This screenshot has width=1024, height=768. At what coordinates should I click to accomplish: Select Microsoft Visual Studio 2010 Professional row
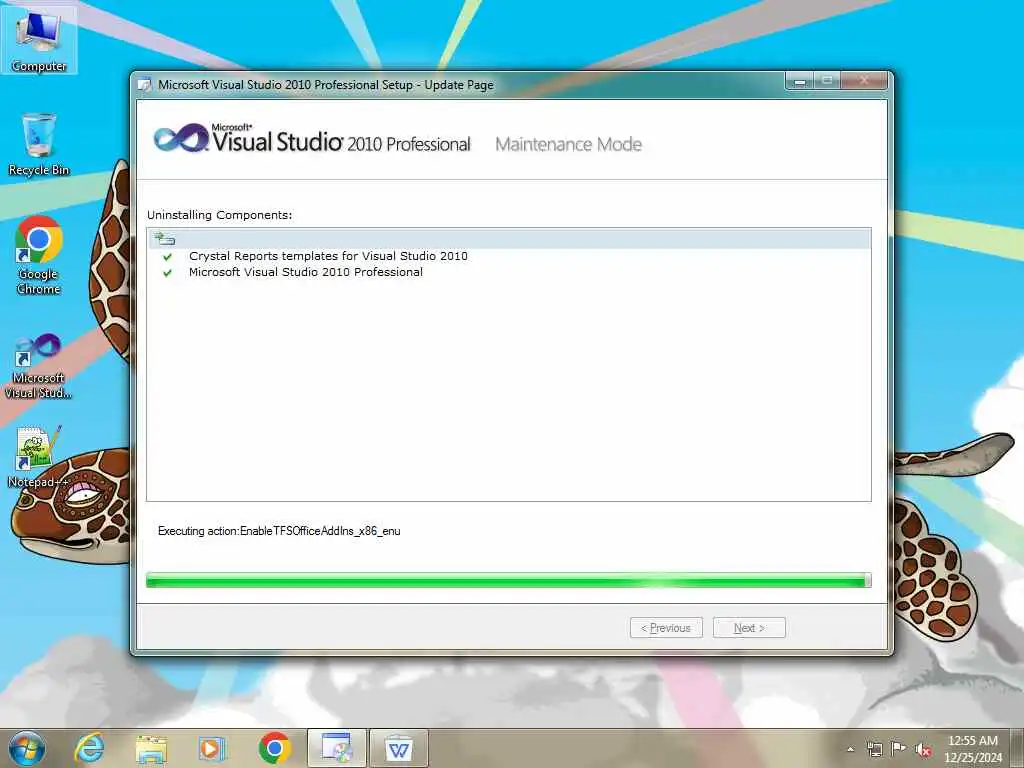point(306,272)
